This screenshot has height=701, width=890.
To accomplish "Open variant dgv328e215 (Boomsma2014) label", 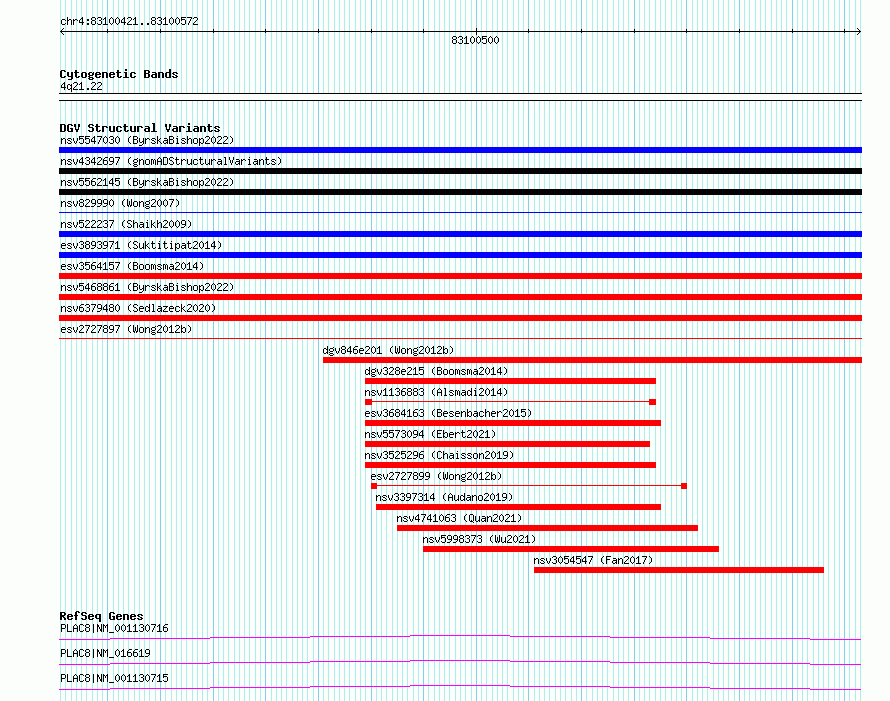I will (x=436, y=371).
